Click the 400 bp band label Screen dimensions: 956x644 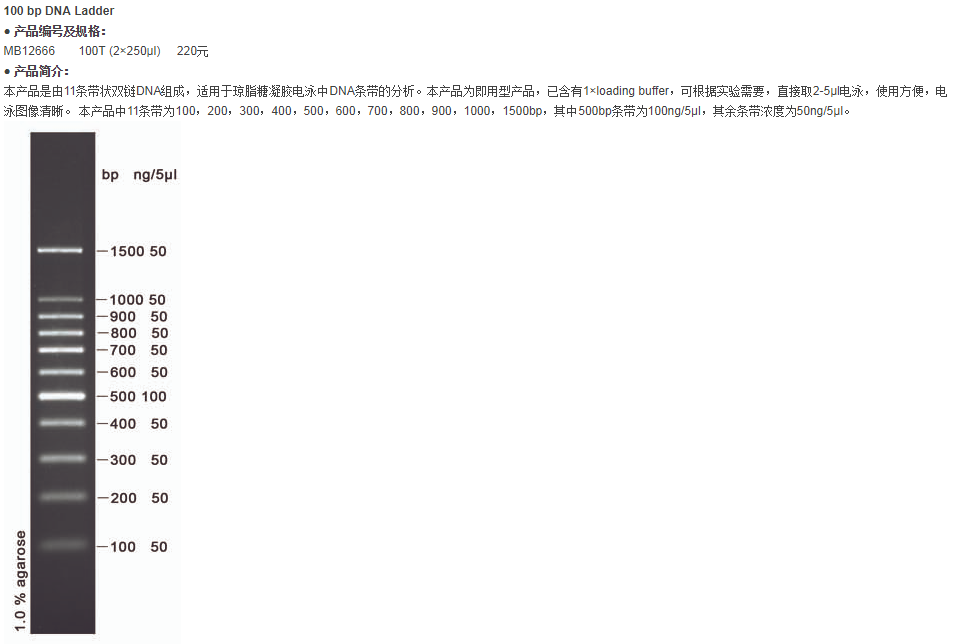click(x=123, y=424)
